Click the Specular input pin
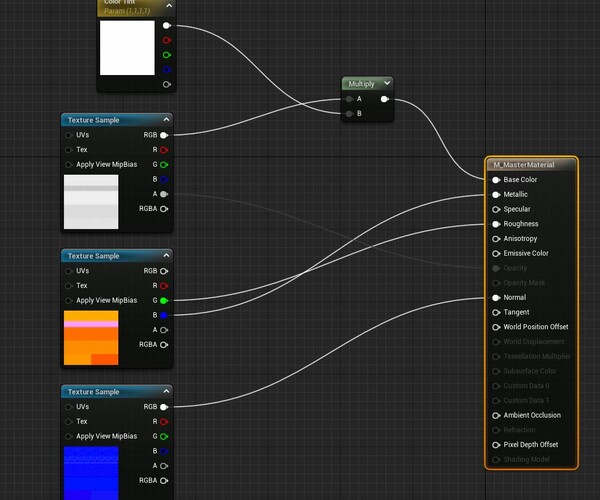Viewport: 600px width, 500px height. coord(496,209)
